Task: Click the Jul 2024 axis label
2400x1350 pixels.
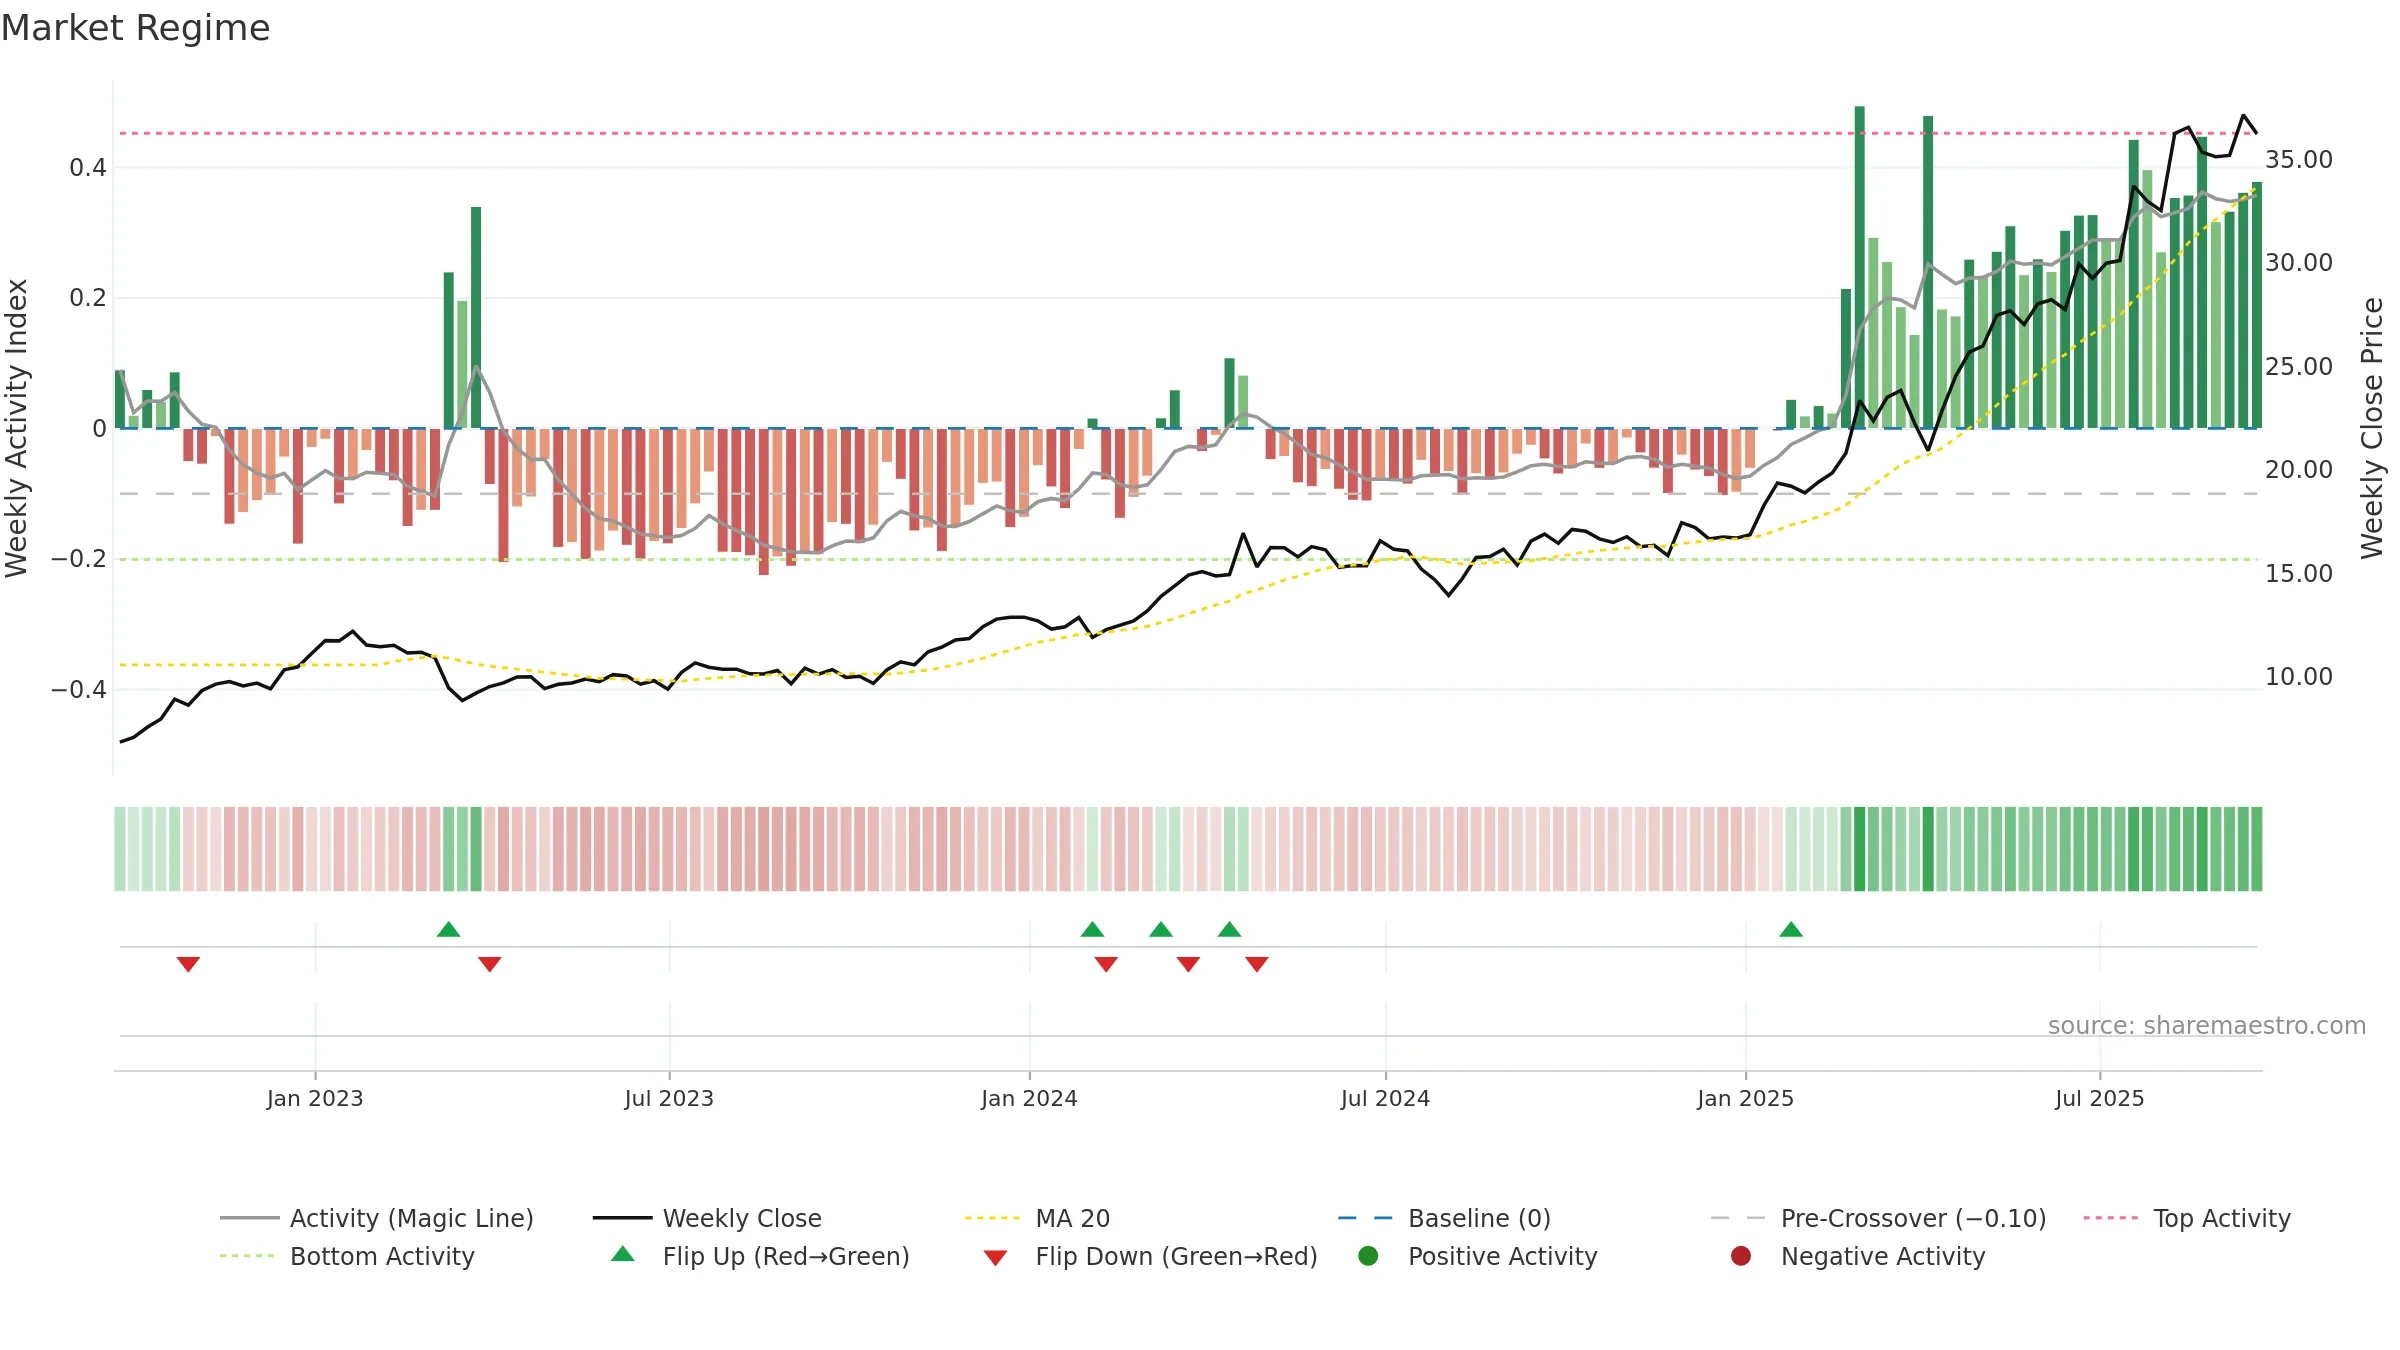Action: tap(1385, 1099)
